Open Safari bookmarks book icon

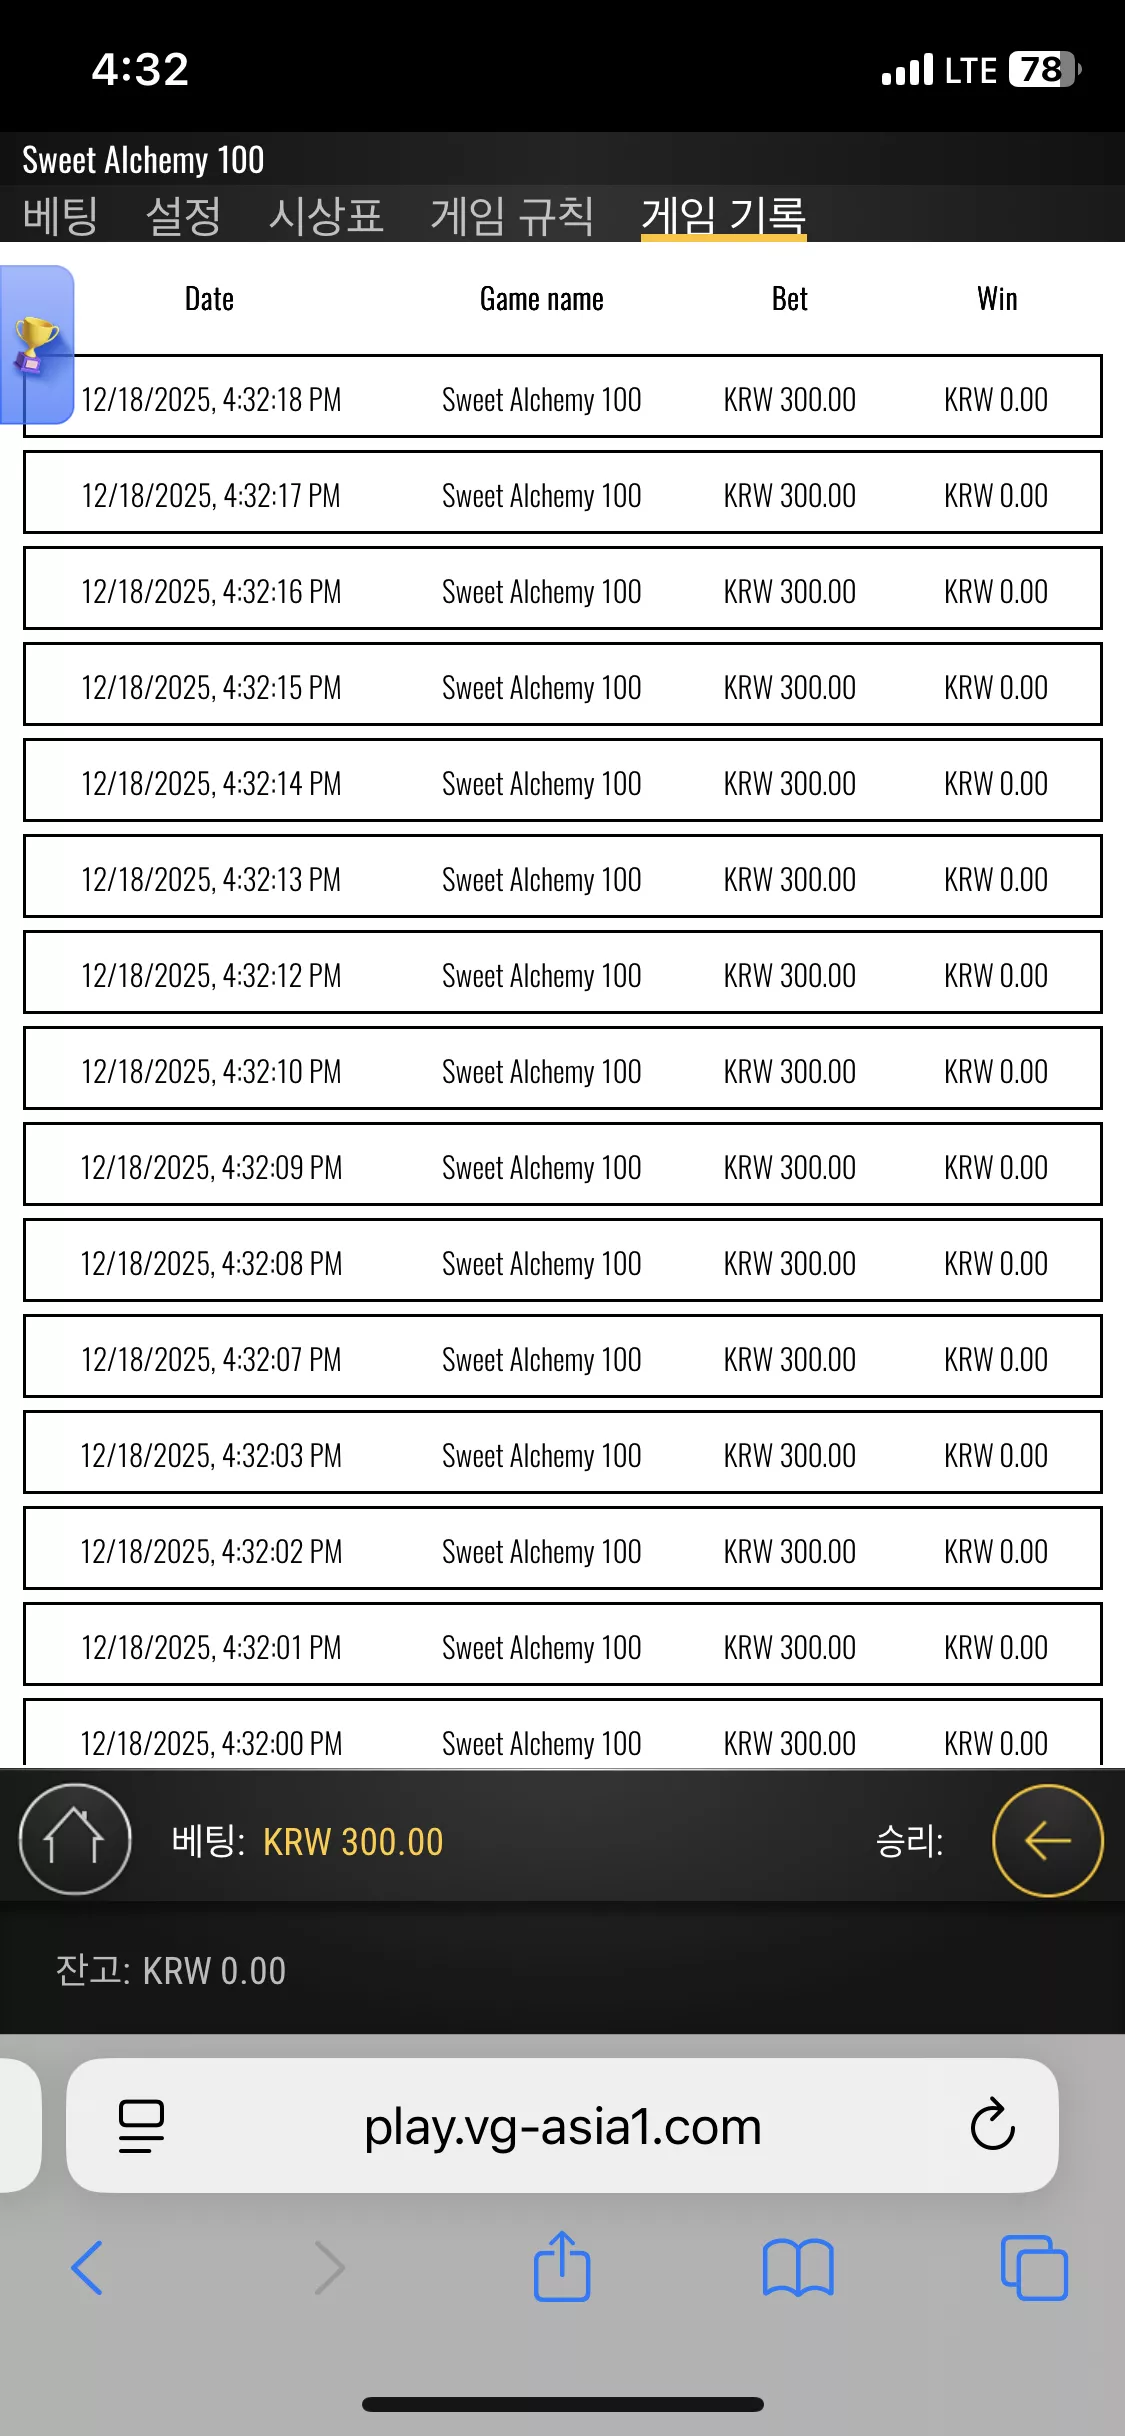click(x=797, y=2267)
